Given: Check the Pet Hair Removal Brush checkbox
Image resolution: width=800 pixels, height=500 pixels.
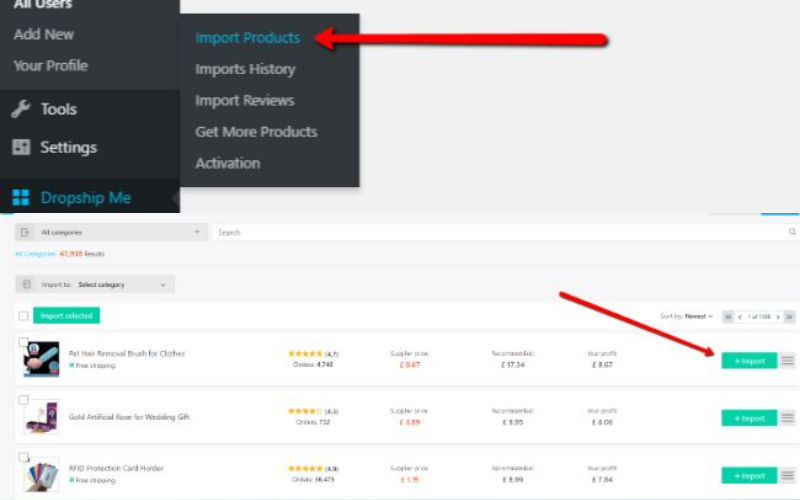Looking at the screenshot, I should click(23, 342).
